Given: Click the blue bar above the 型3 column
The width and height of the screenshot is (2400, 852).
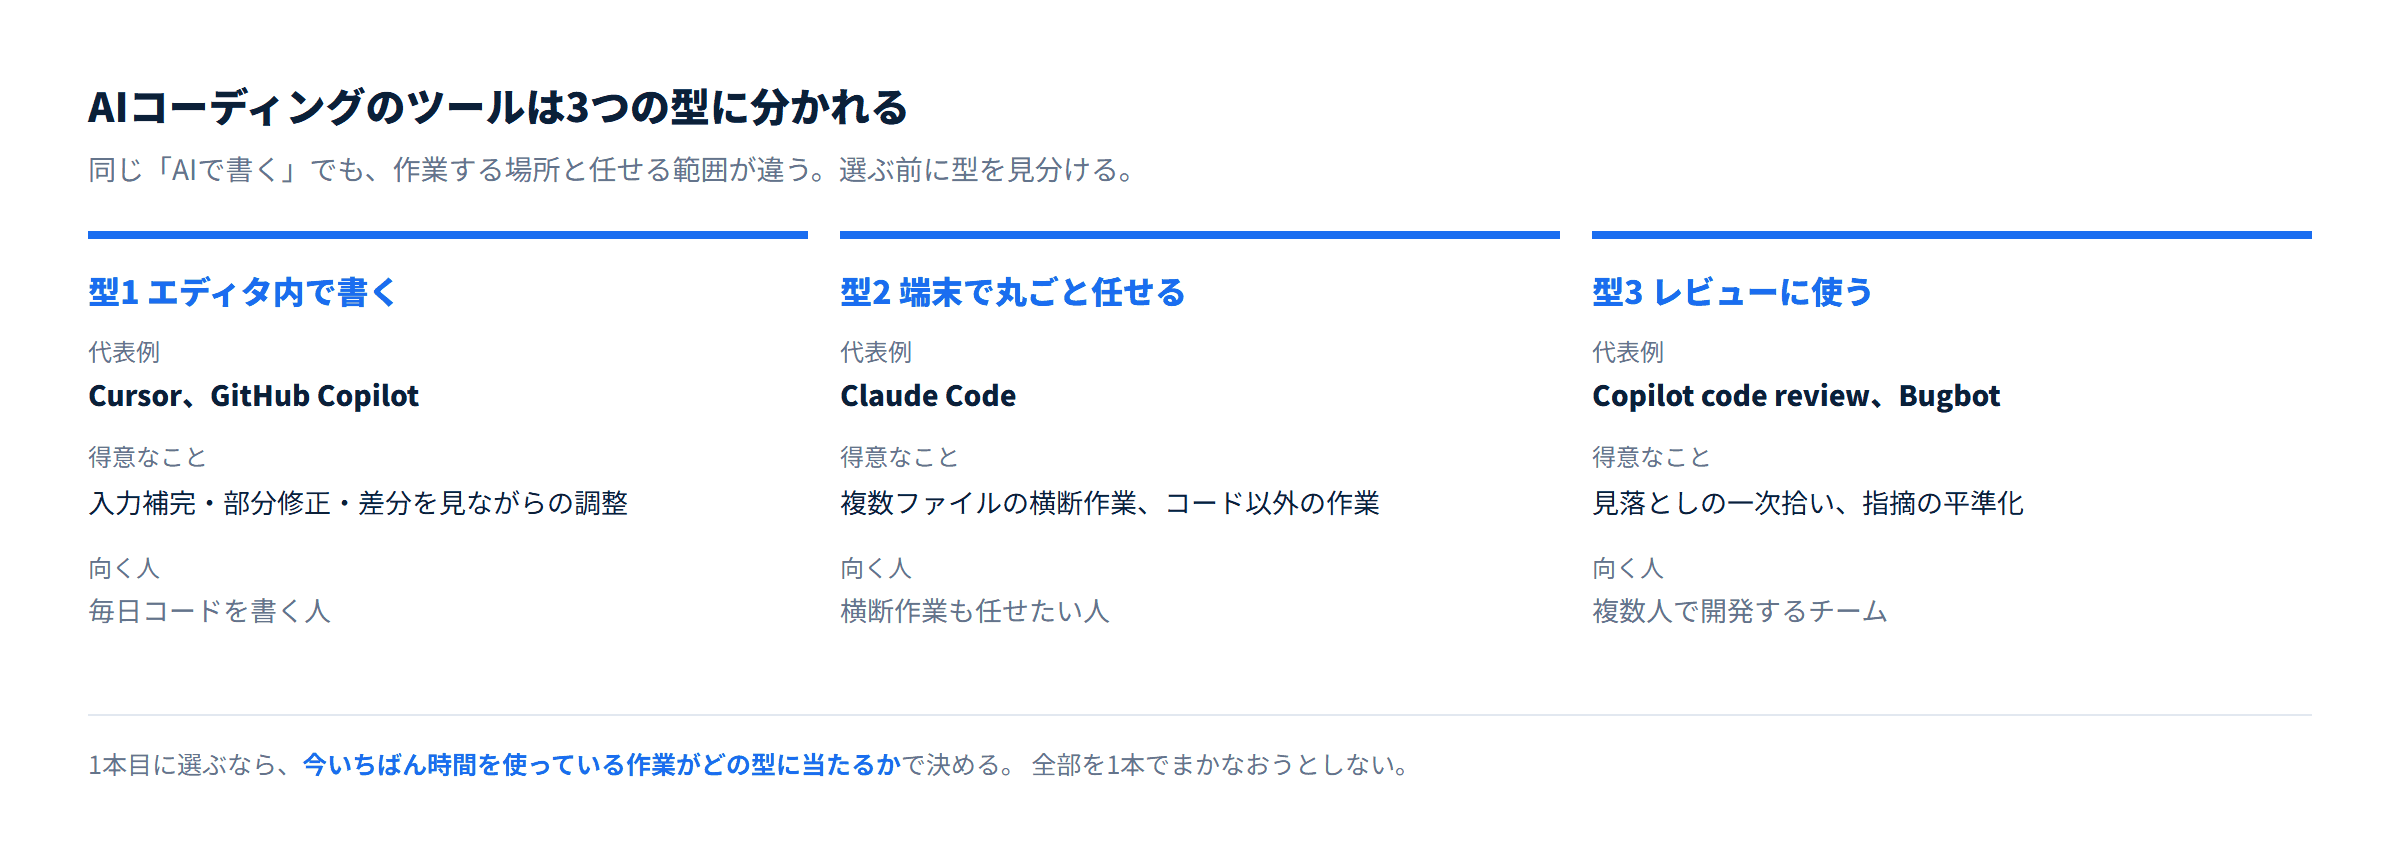Looking at the screenshot, I should (1952, 235).
